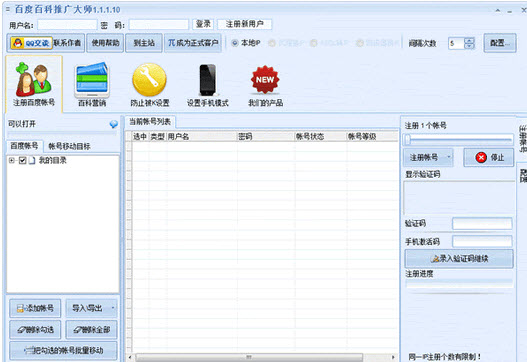Click the 注册 1 个帐号 slider handle
The image size is (527, 362).
tap(408, 139)
